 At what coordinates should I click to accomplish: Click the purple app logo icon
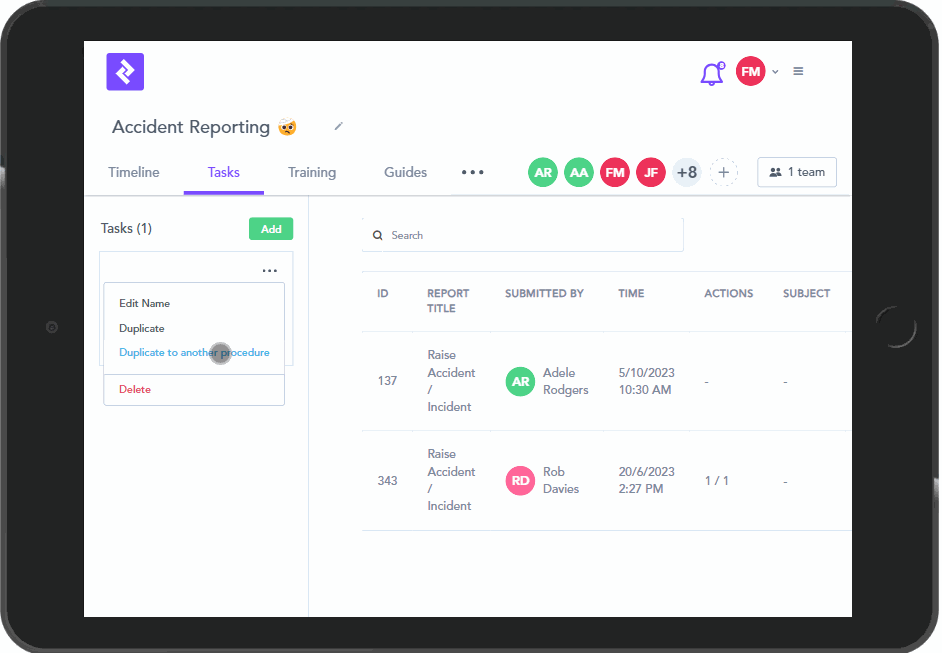125,72
